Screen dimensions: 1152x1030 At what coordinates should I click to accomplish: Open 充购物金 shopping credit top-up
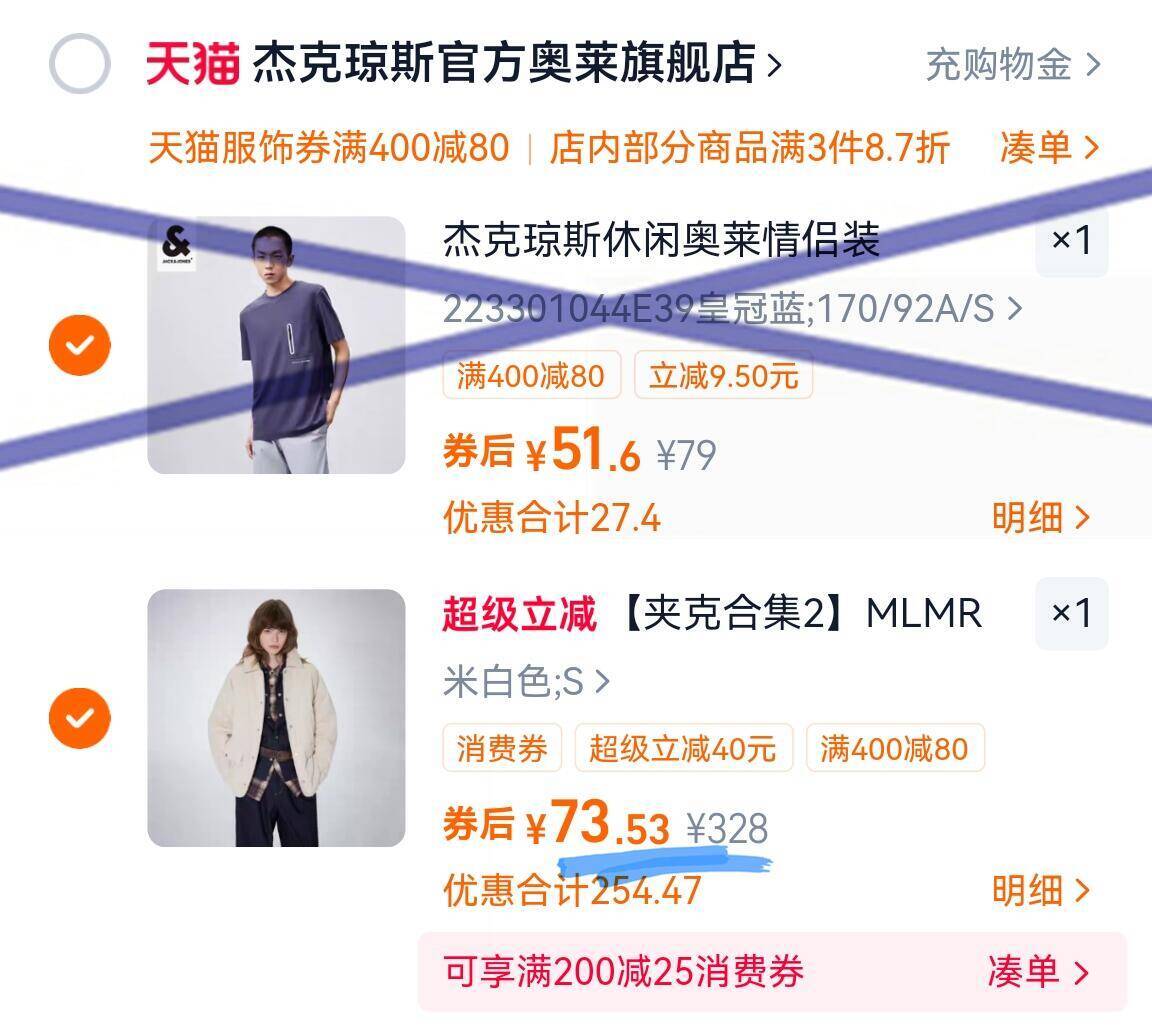[x=1013, y=65]
